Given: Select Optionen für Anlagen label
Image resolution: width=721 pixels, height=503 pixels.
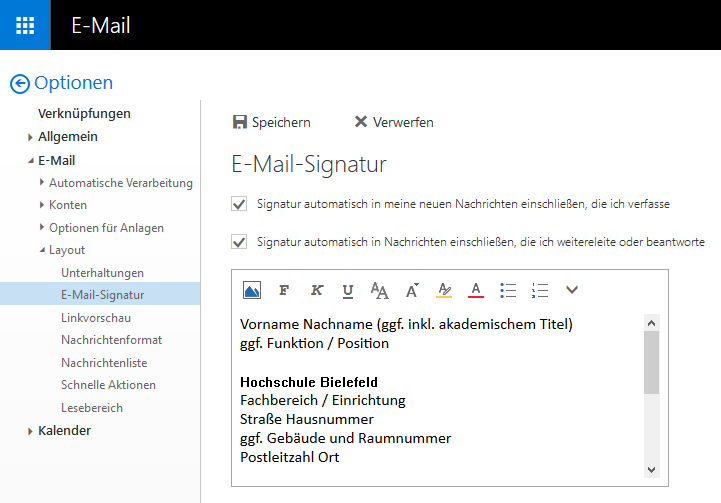Looking at the screenshot, I should 107,228.
